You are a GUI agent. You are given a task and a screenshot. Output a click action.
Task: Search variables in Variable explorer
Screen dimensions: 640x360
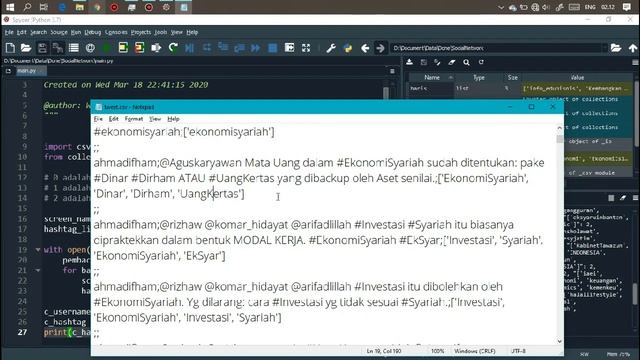(x=466, y=62)
